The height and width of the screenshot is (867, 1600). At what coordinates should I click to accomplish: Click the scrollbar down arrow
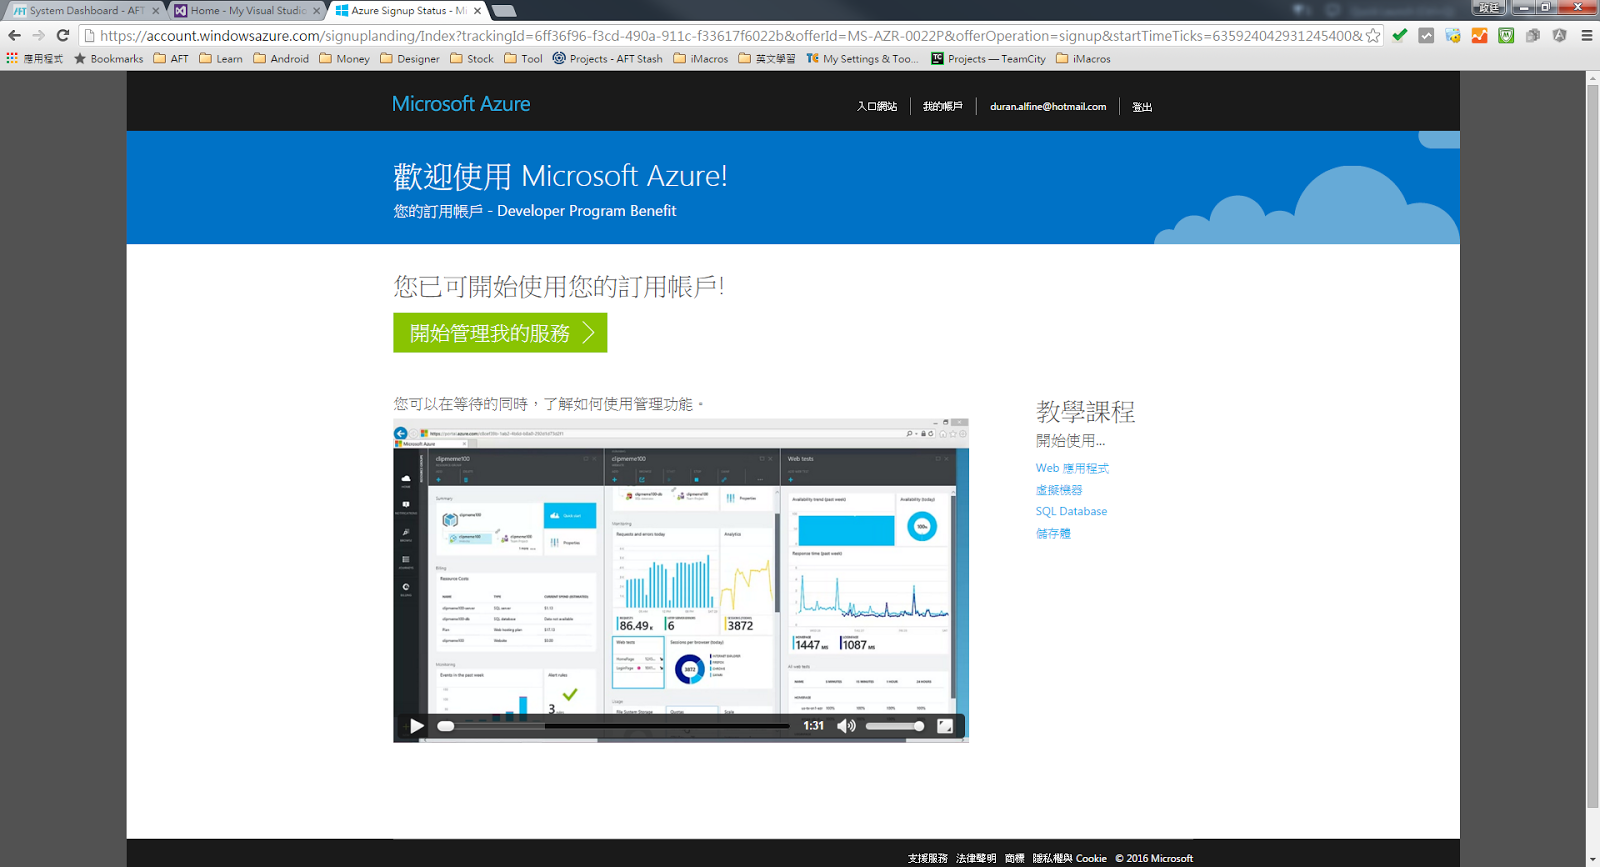pos(1592,860)
